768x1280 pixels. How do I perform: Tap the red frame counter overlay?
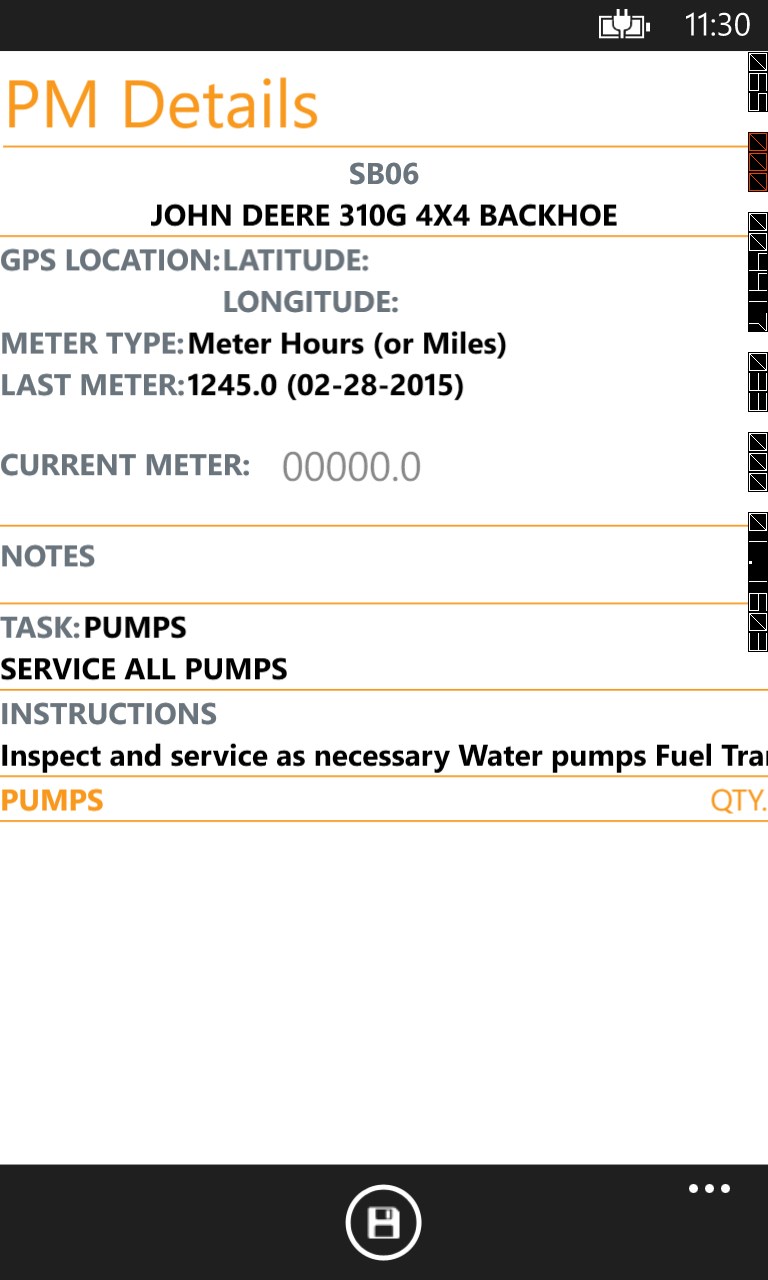click(x=757, y=162)
